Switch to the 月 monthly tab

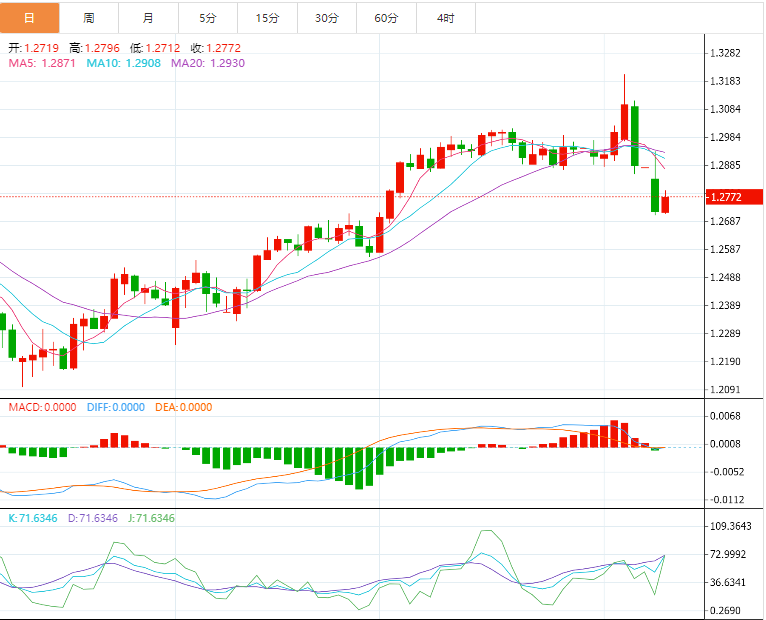click(x=149, y=18)
